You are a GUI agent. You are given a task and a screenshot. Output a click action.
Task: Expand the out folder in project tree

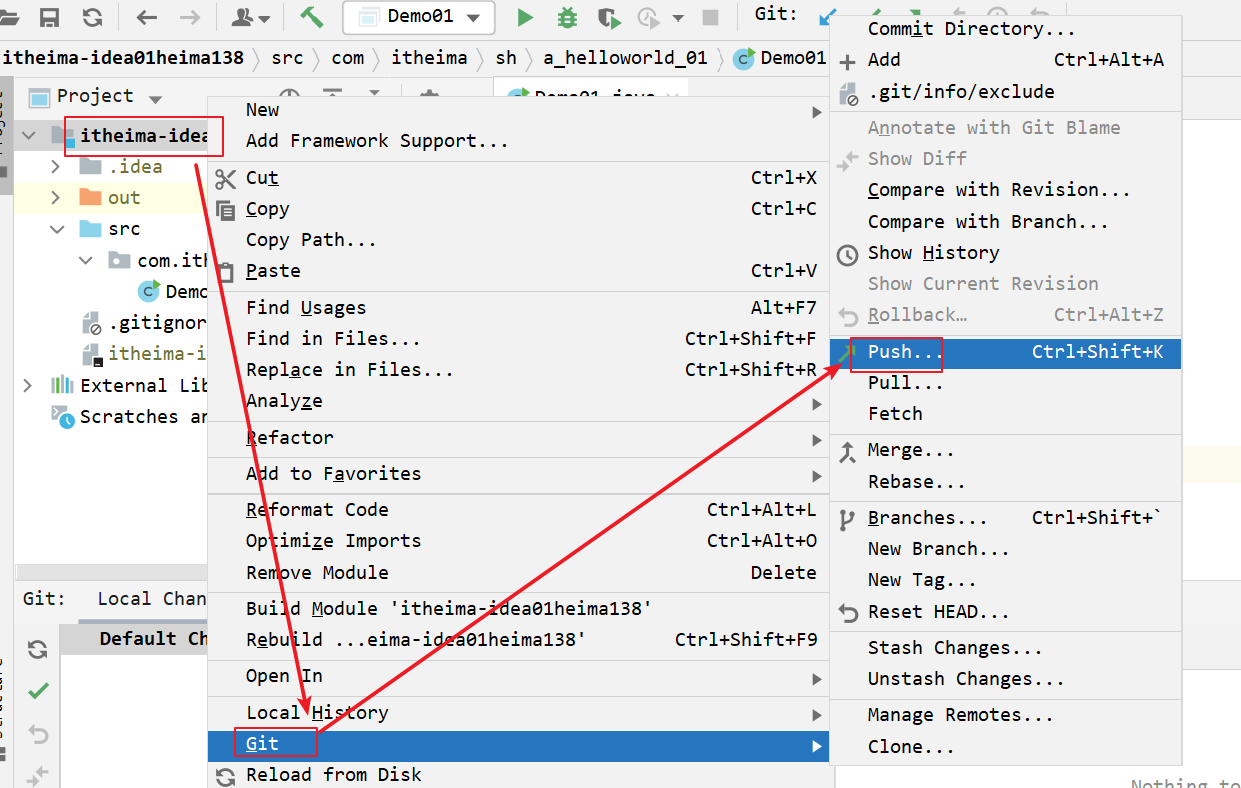pos(56,198)
